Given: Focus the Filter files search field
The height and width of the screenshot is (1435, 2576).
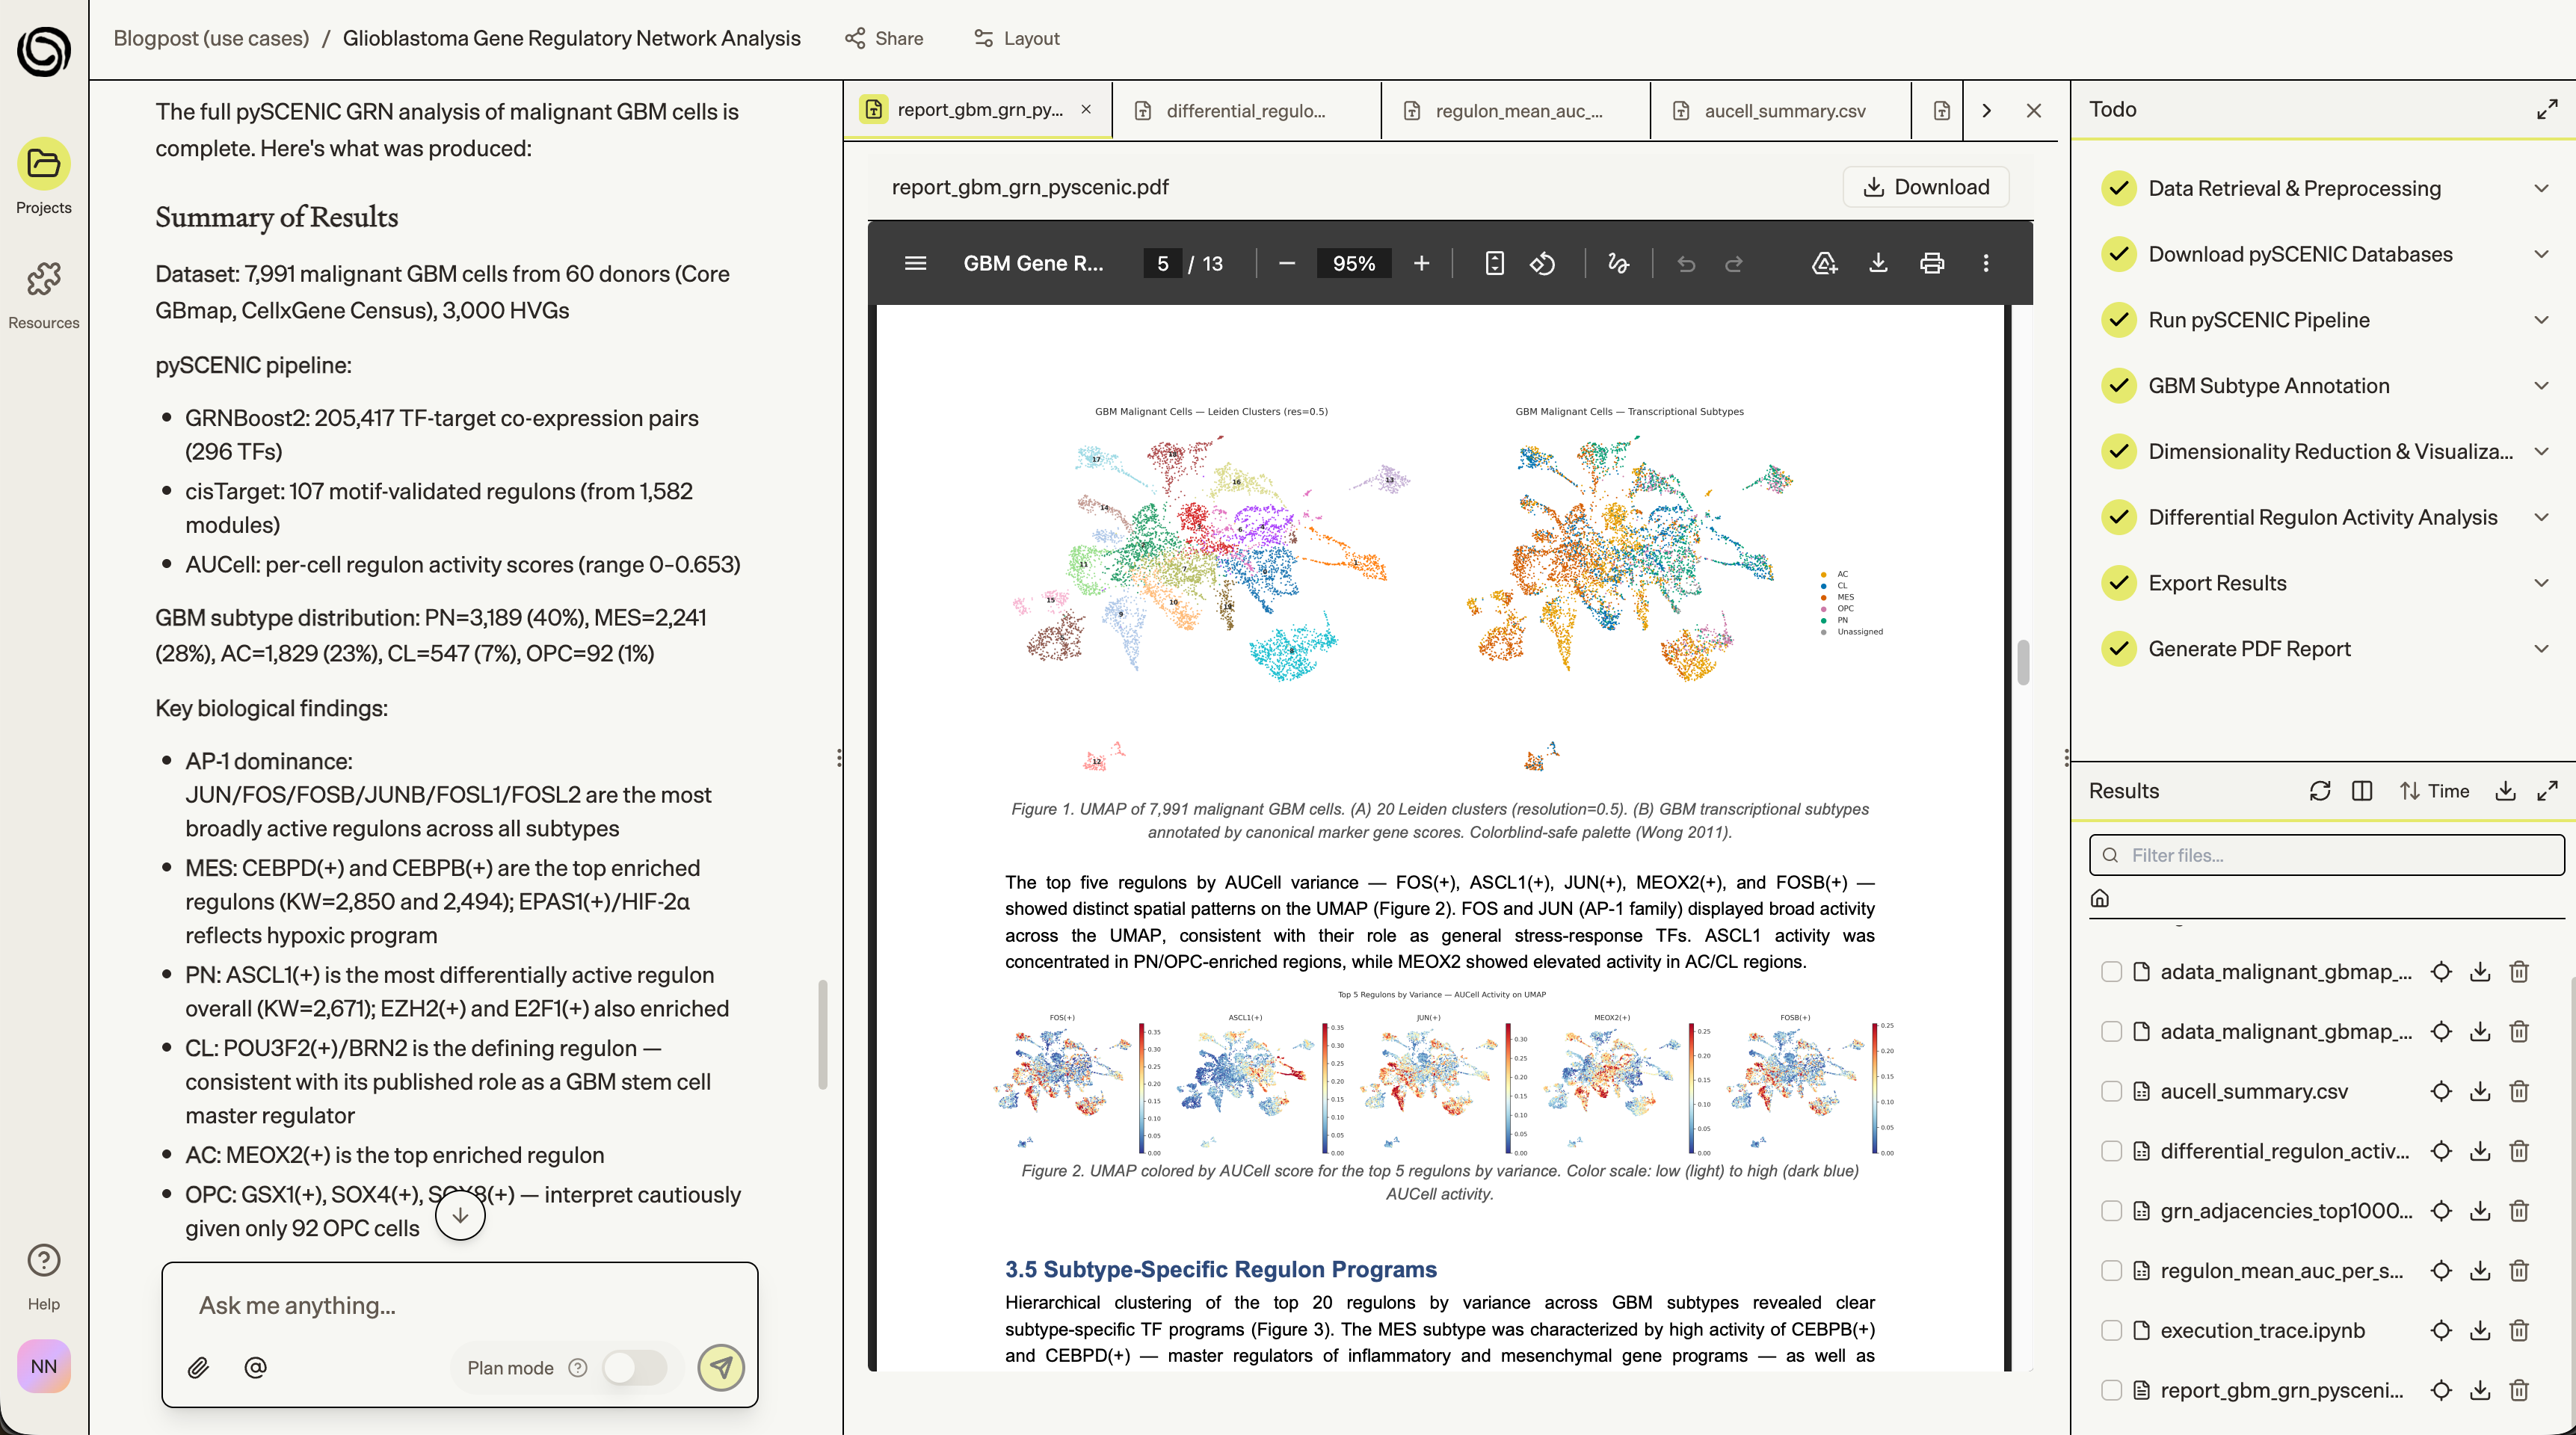Looking at the screenshot, I should [2327, 855].
